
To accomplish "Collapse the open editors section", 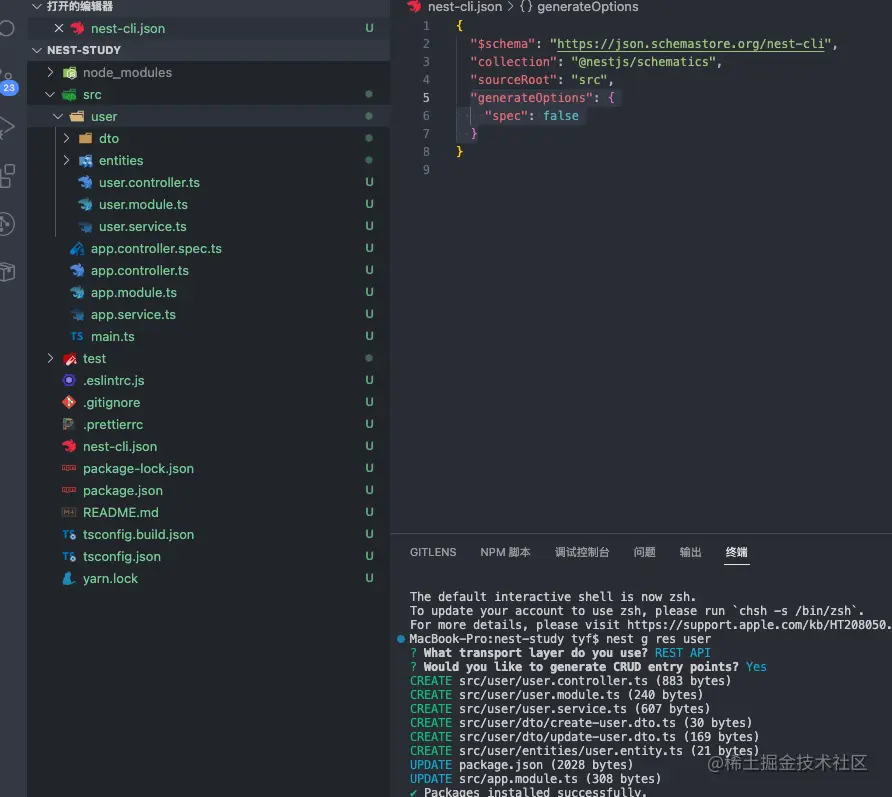I will [x=37, y=6].
